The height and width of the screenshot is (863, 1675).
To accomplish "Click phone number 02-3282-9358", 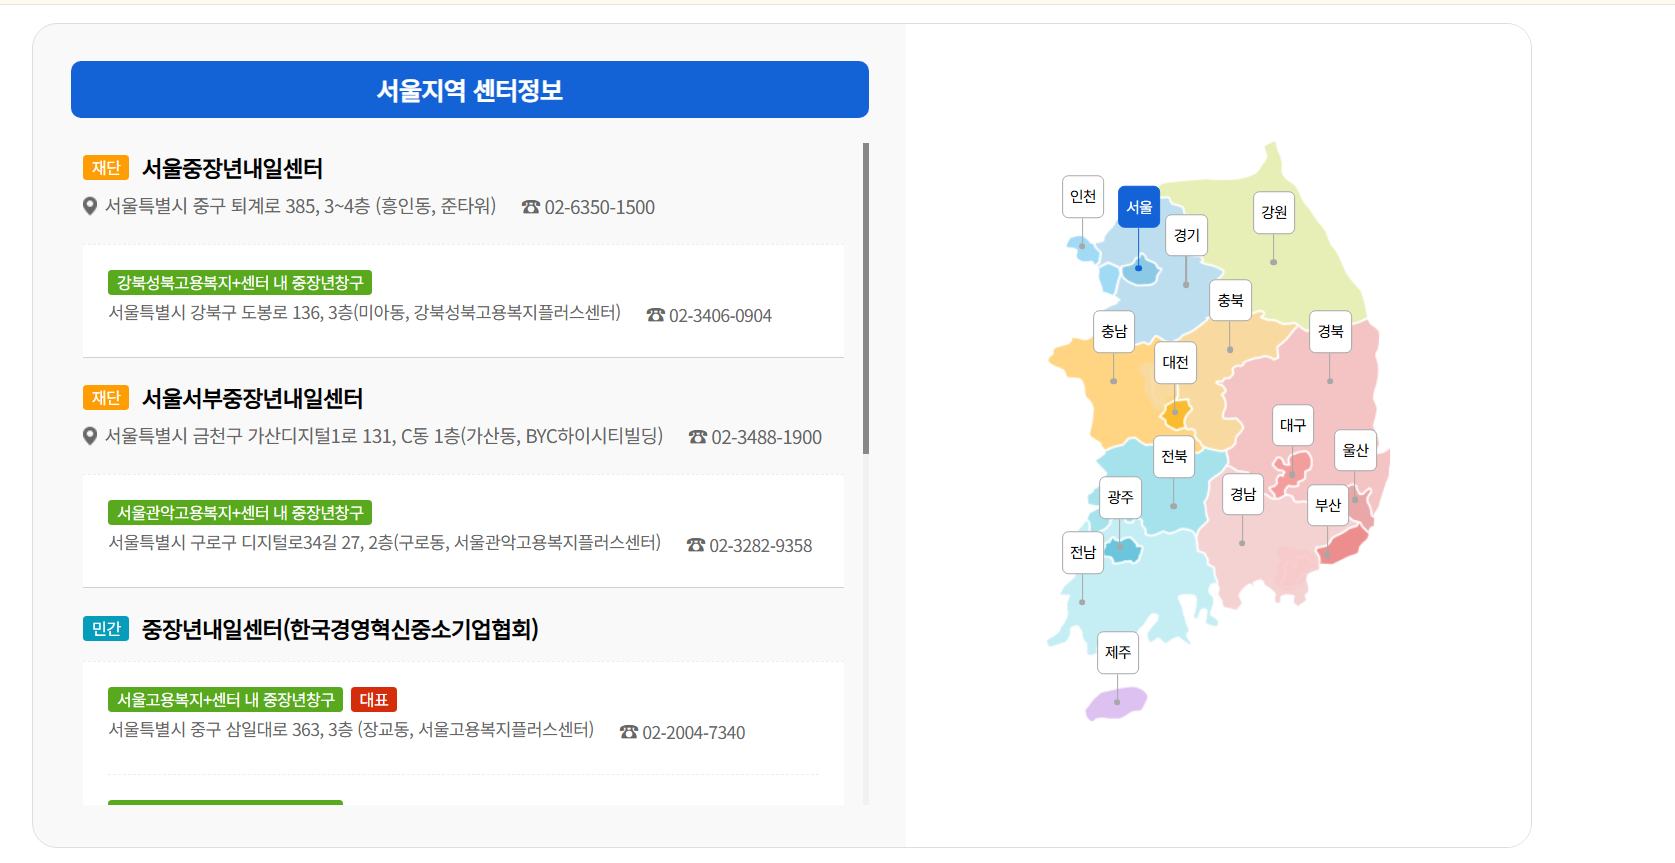I will pyautogui.click(x=761, y=545).
